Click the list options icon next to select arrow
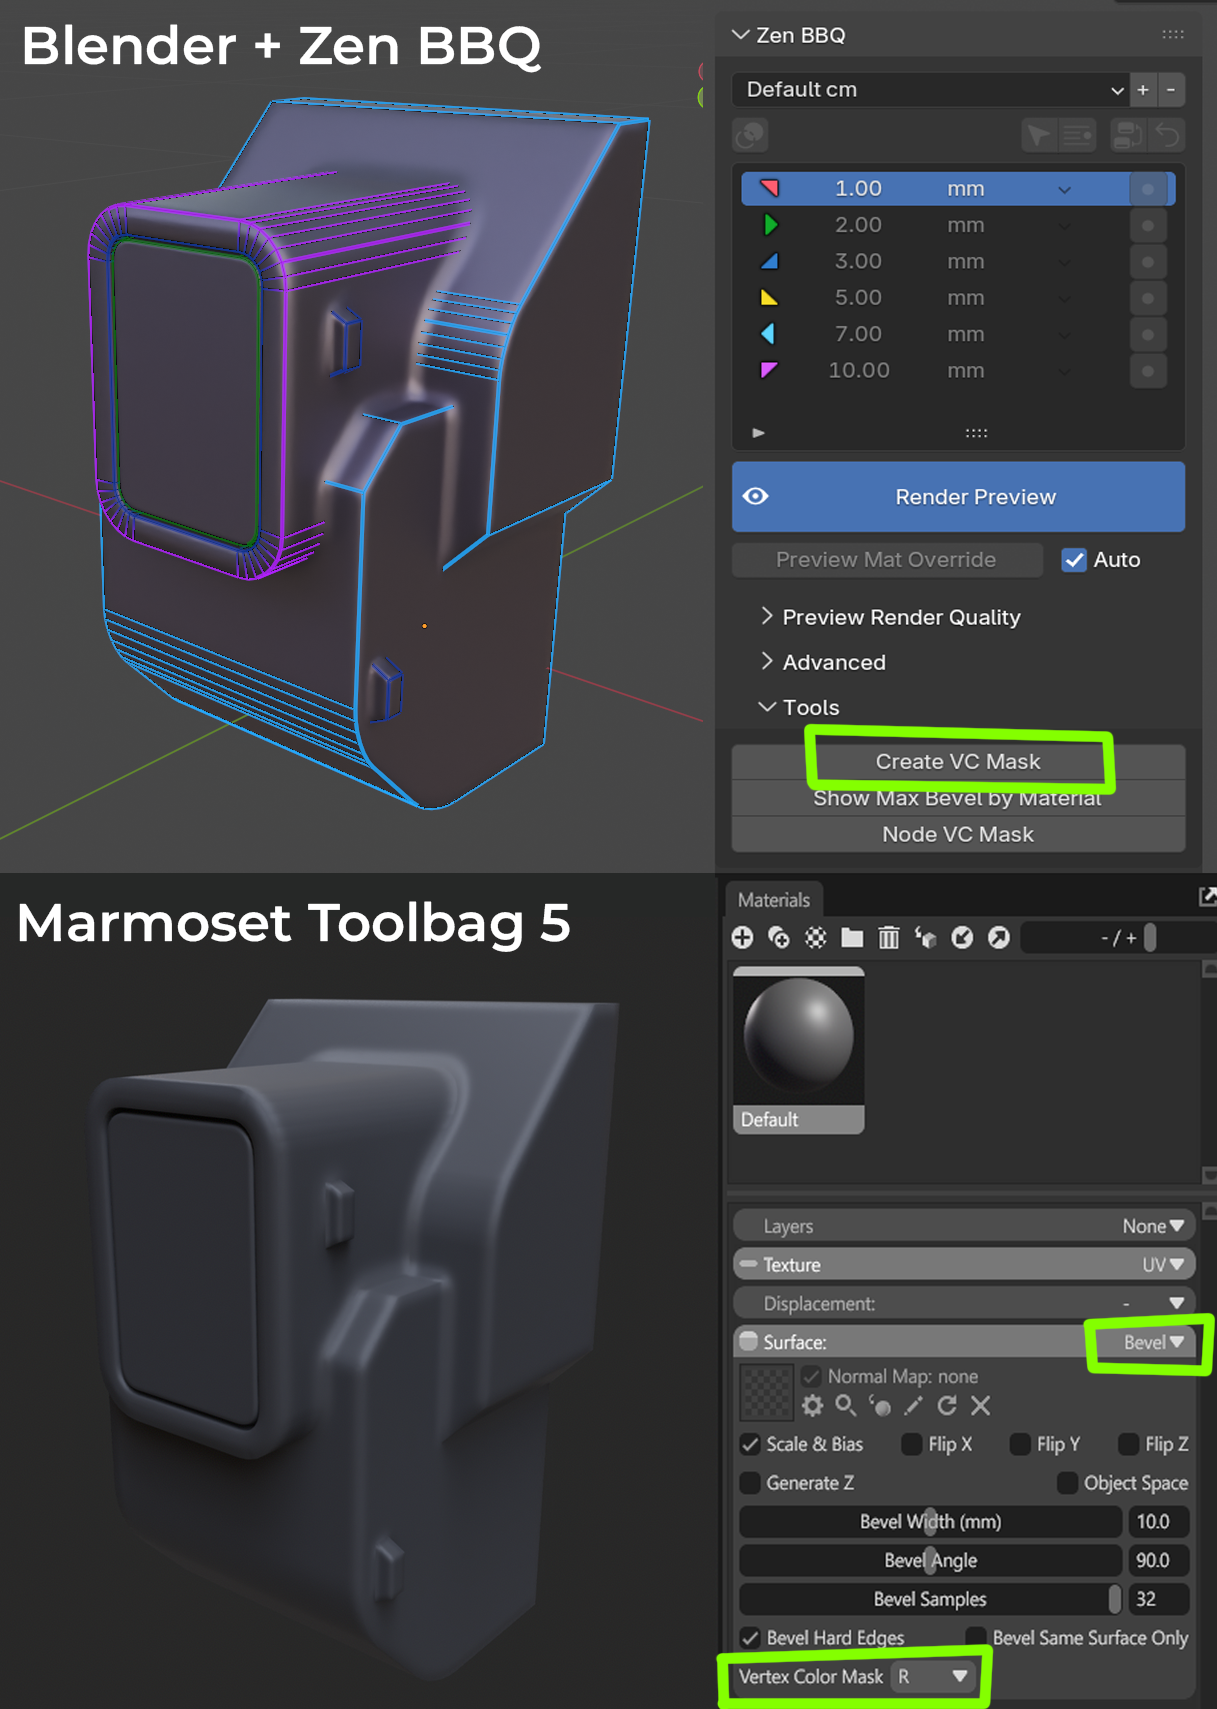 click(1077, 135)
